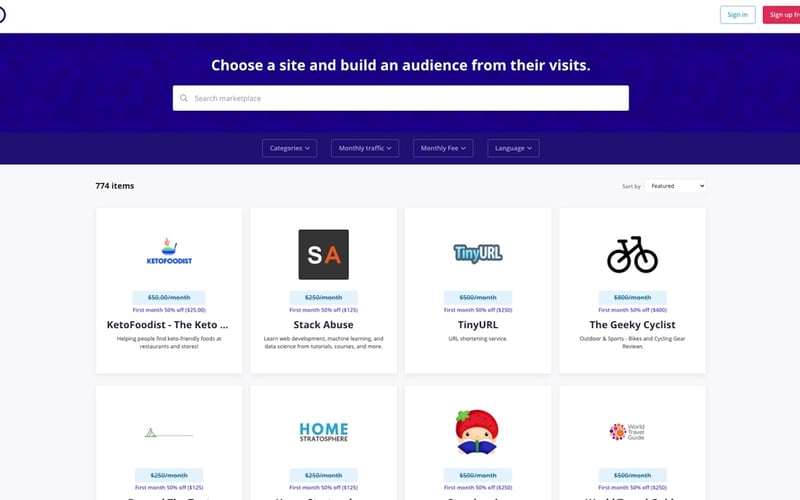The height and width of the screenshot is (500, 800).
Task: Open the Sort by Featured selector
Action: point(676,186)
